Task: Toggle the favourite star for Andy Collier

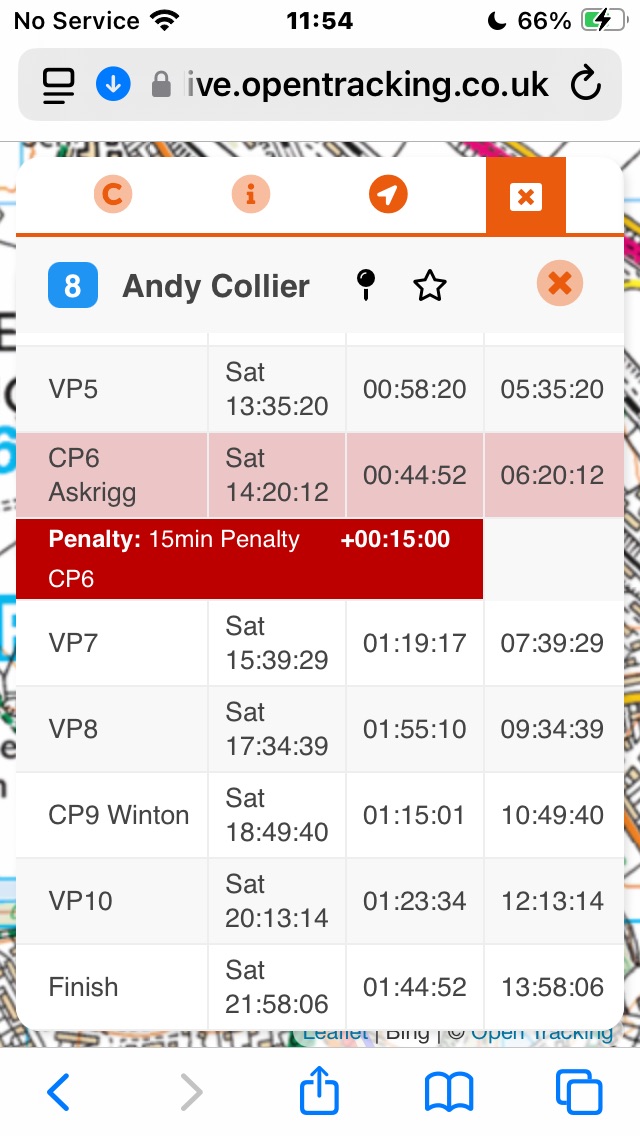Action: click(430, 287)
